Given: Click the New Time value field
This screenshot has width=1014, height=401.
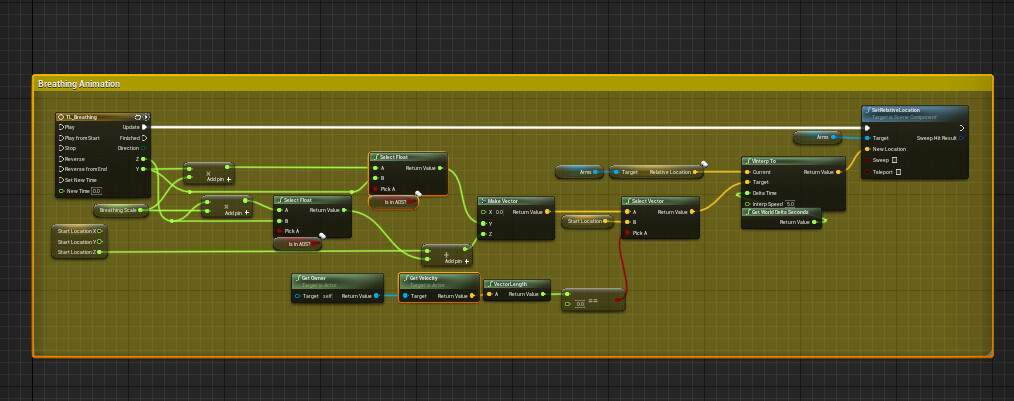Looking at the screenshot, I should (x=96, y=191).
